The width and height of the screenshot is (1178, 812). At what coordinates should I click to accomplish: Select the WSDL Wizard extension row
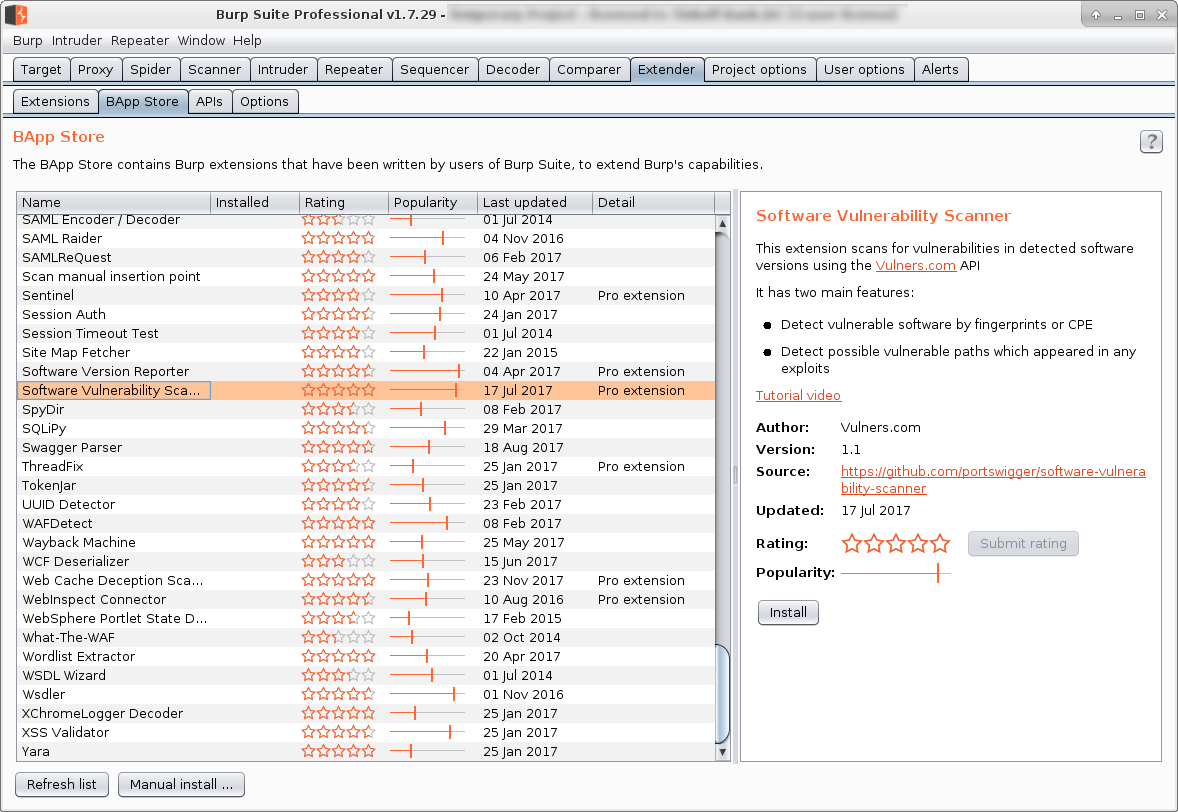366,675
